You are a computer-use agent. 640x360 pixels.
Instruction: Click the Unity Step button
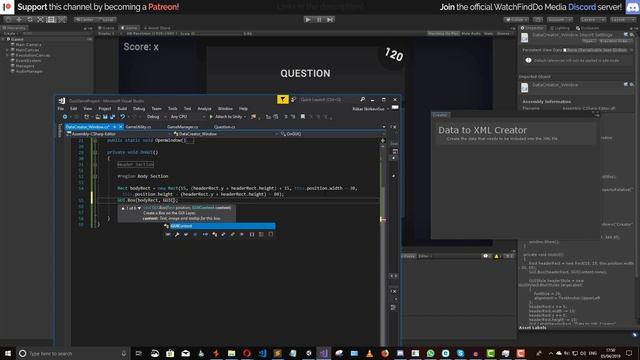(x=330, y=19)
